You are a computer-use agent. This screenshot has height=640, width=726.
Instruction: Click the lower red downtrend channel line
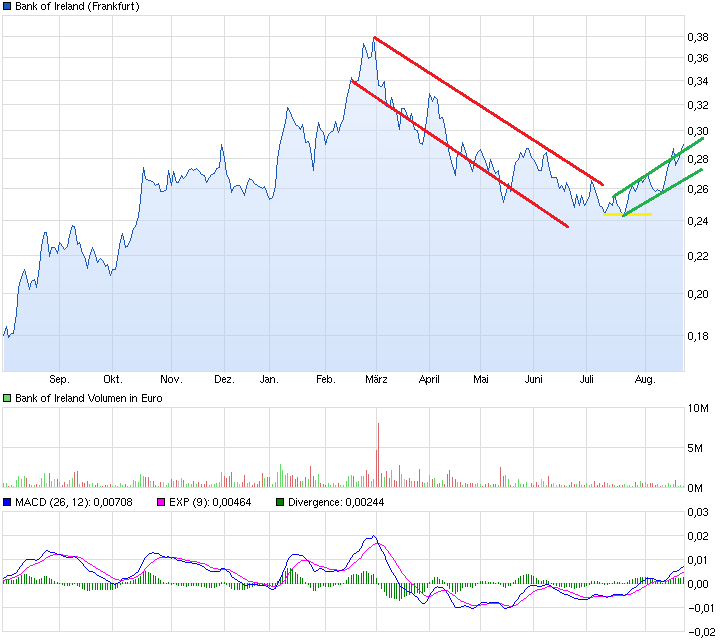459,154
